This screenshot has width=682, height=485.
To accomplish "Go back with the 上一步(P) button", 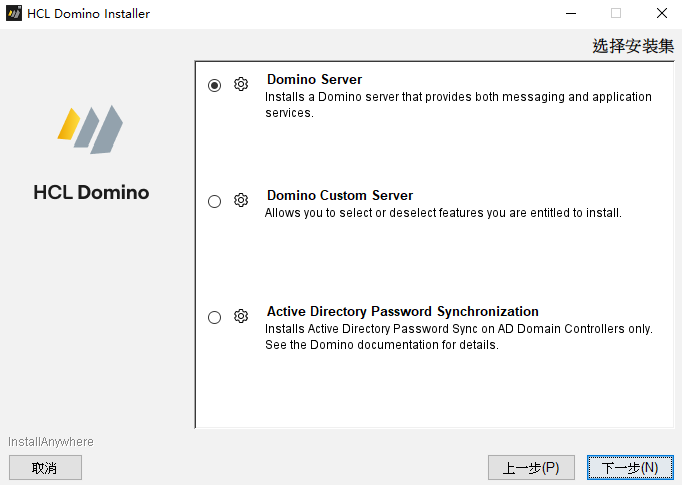I will [531, 468].
